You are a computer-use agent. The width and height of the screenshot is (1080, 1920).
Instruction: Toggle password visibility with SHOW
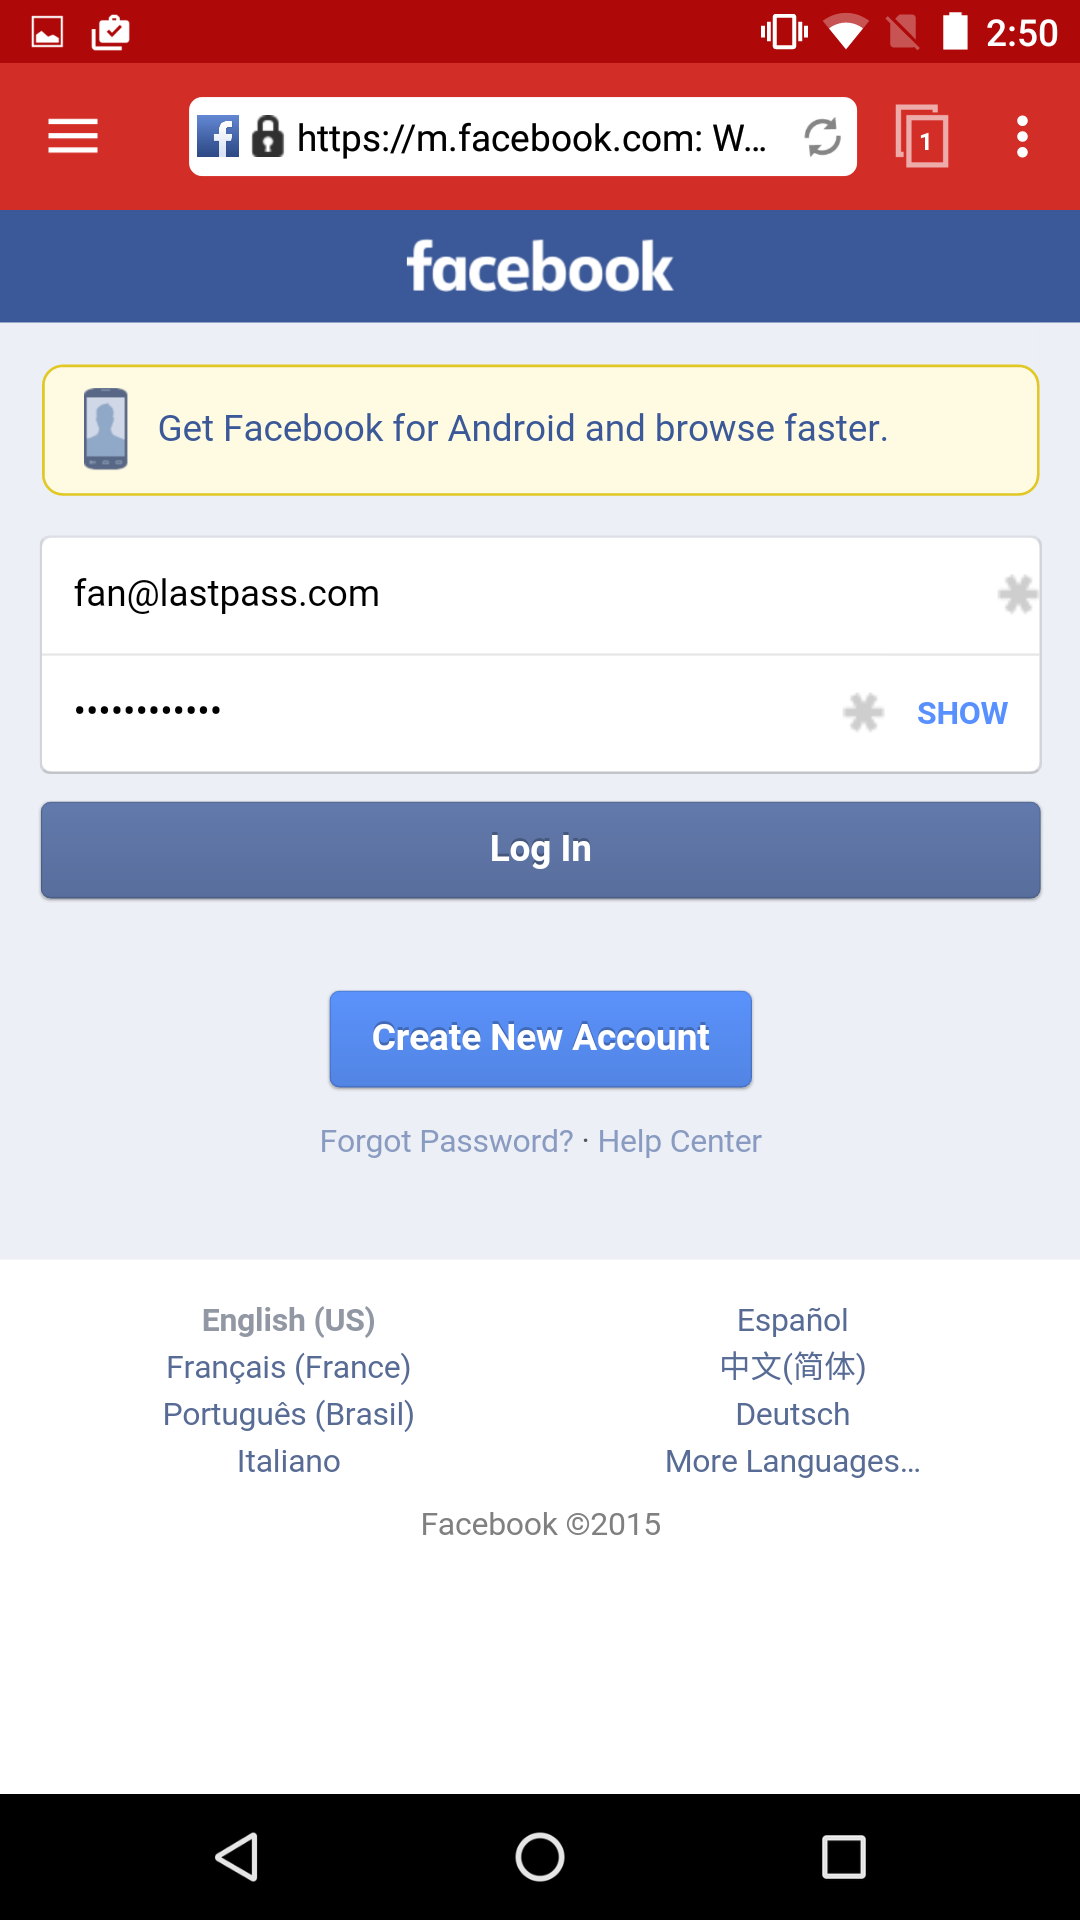pos(962,713)
